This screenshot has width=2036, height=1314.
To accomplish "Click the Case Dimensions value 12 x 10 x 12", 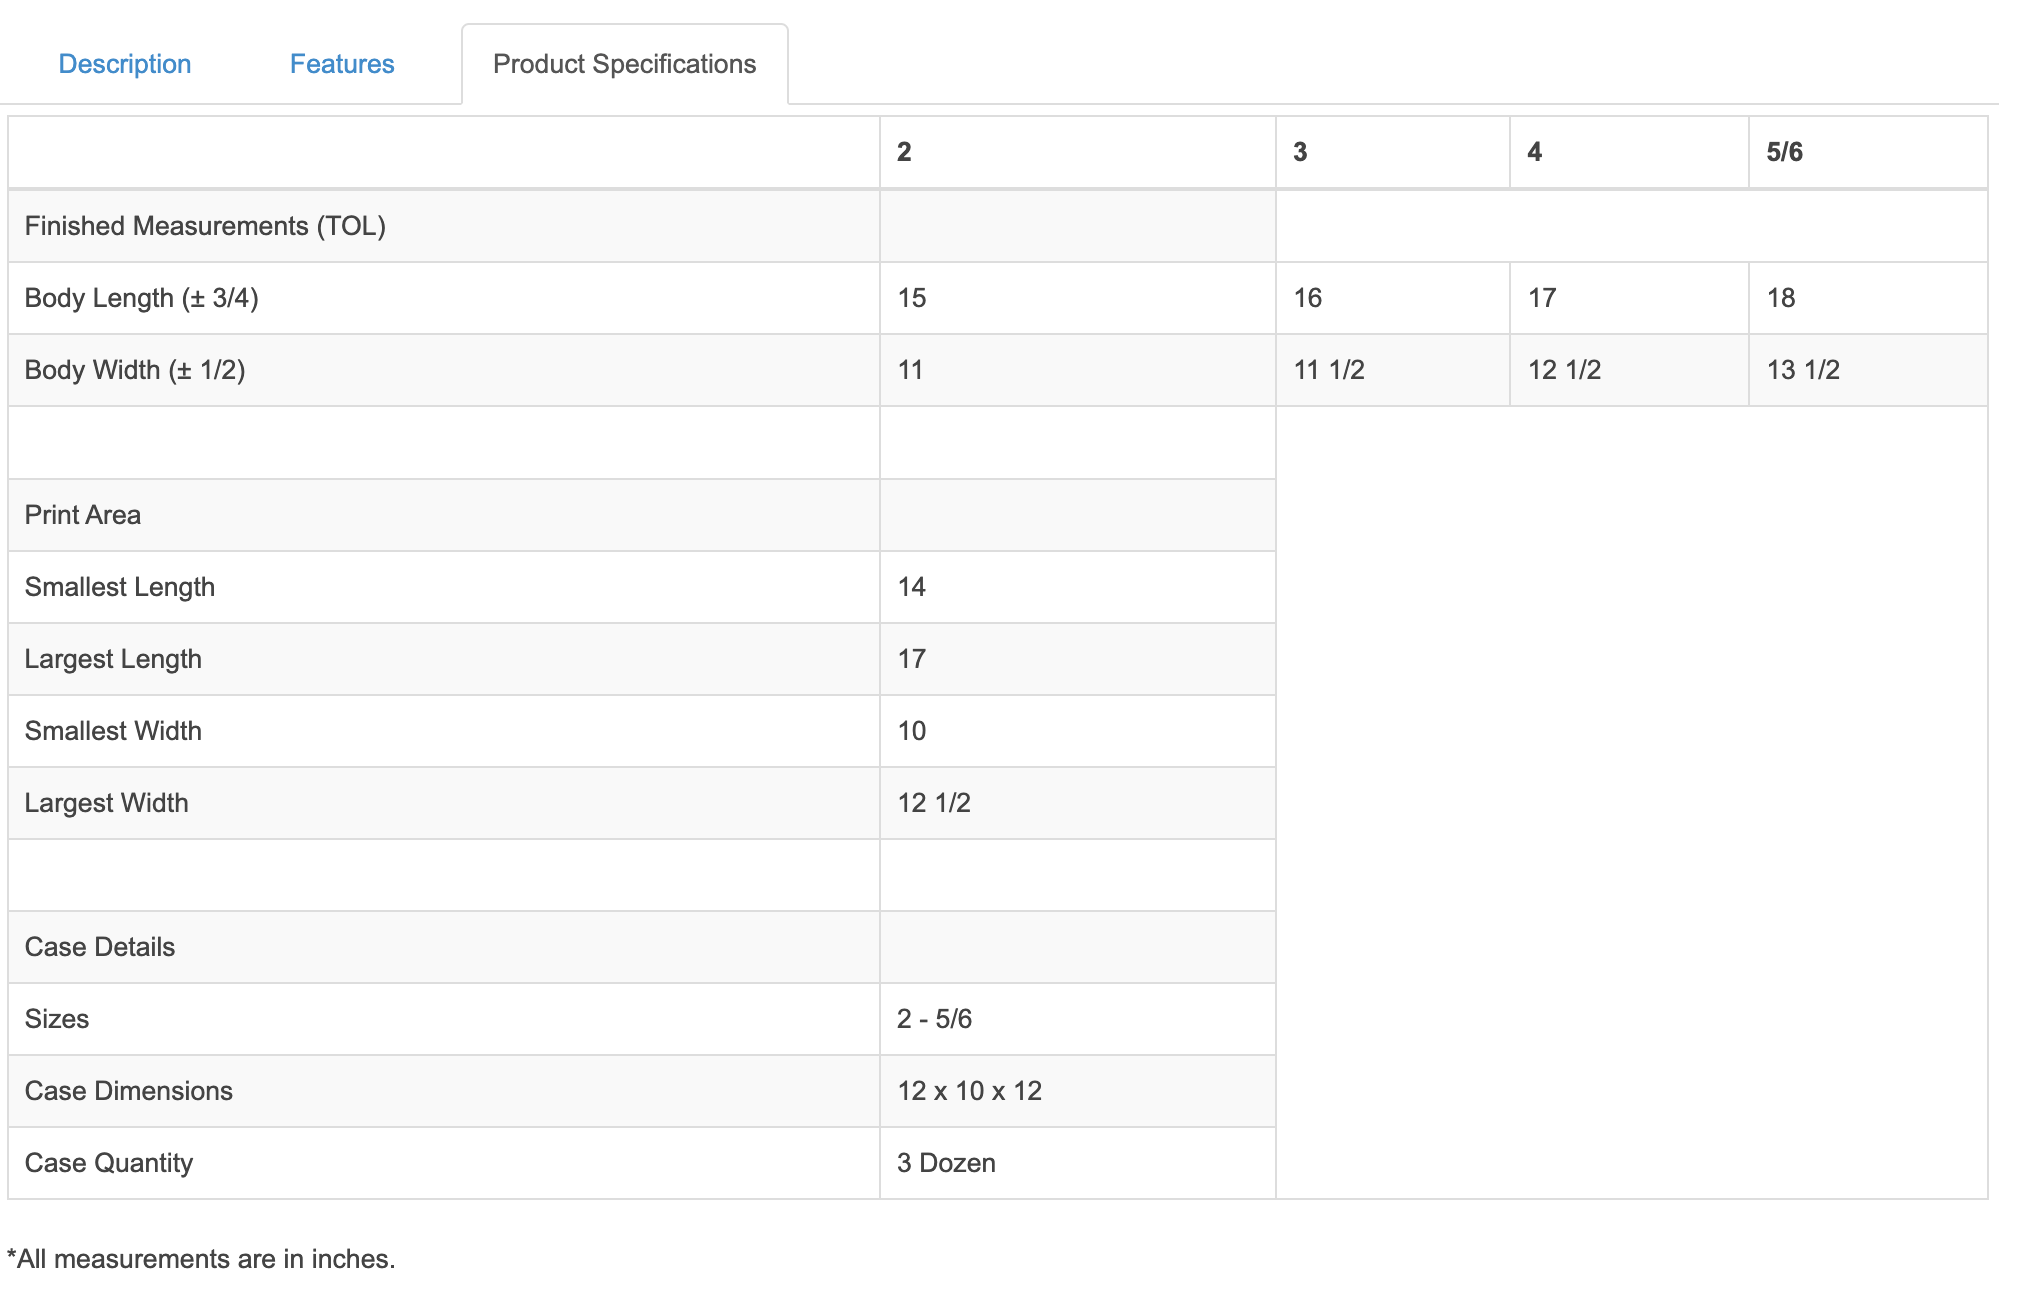I will (970, 1091).
